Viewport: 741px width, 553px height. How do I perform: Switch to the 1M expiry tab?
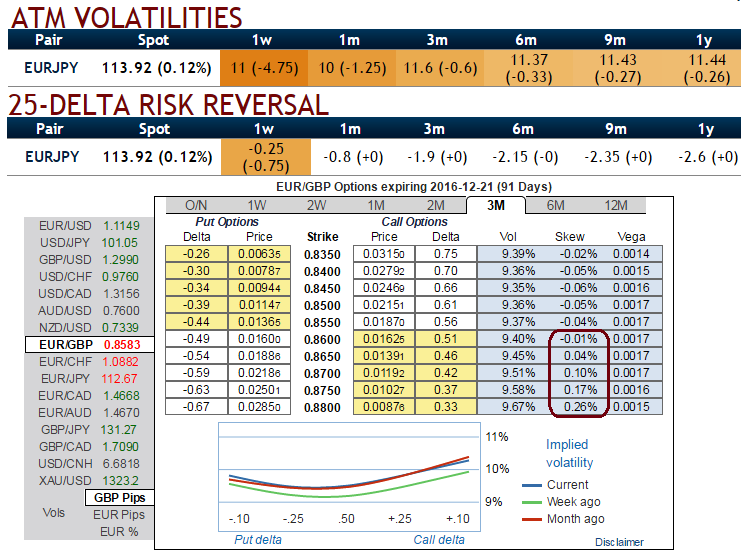376,205
